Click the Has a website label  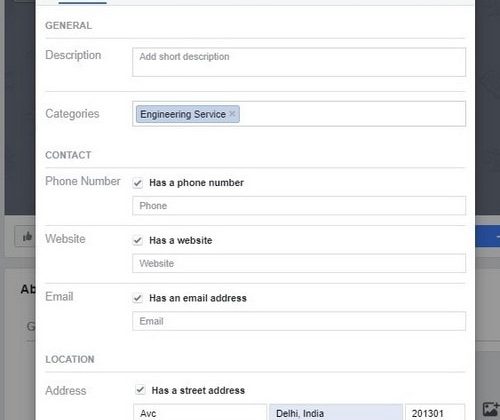(181, 240)
